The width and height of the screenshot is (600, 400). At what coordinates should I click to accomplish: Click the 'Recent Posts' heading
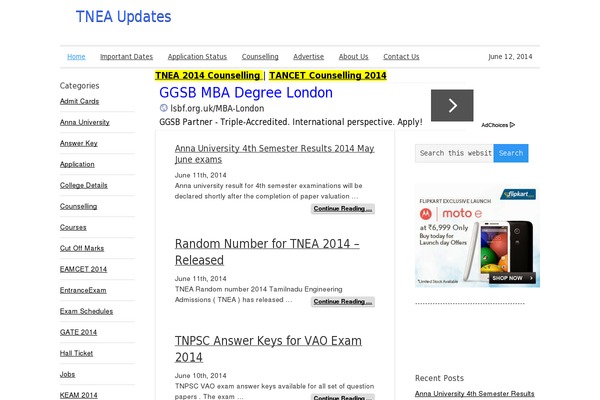(x=439, y=378)
